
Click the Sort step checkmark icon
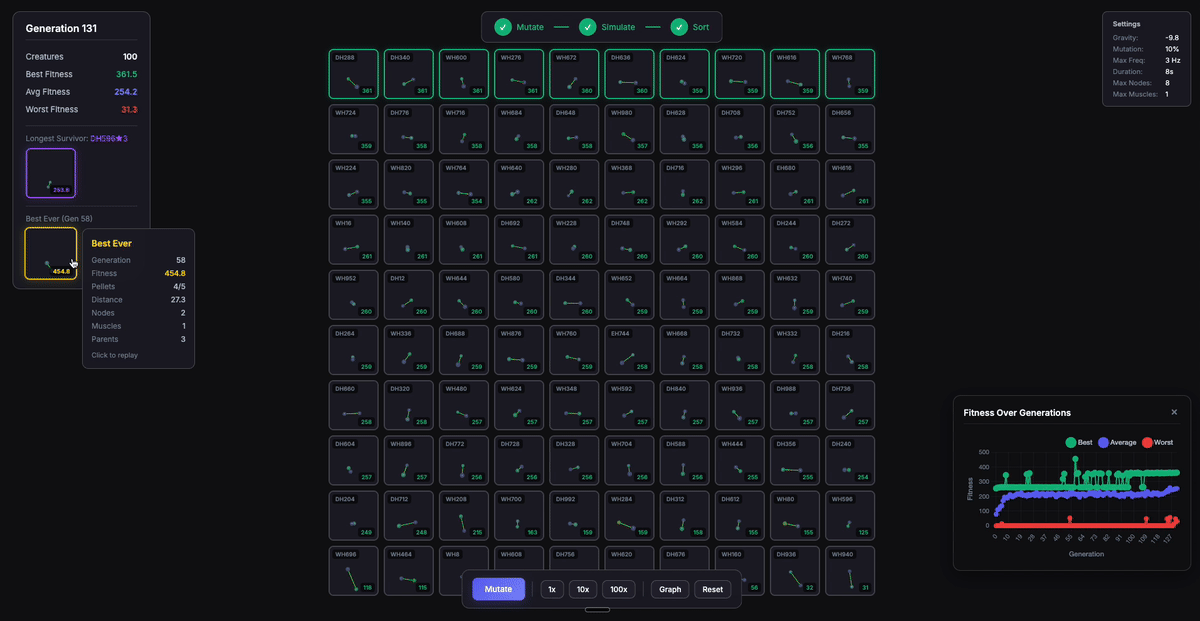tap(679, 27)
